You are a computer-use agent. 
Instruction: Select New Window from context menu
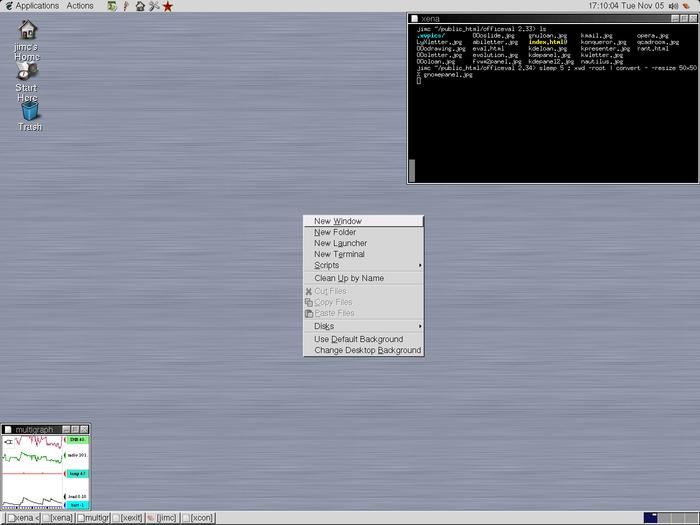click(x=338, y=221)
